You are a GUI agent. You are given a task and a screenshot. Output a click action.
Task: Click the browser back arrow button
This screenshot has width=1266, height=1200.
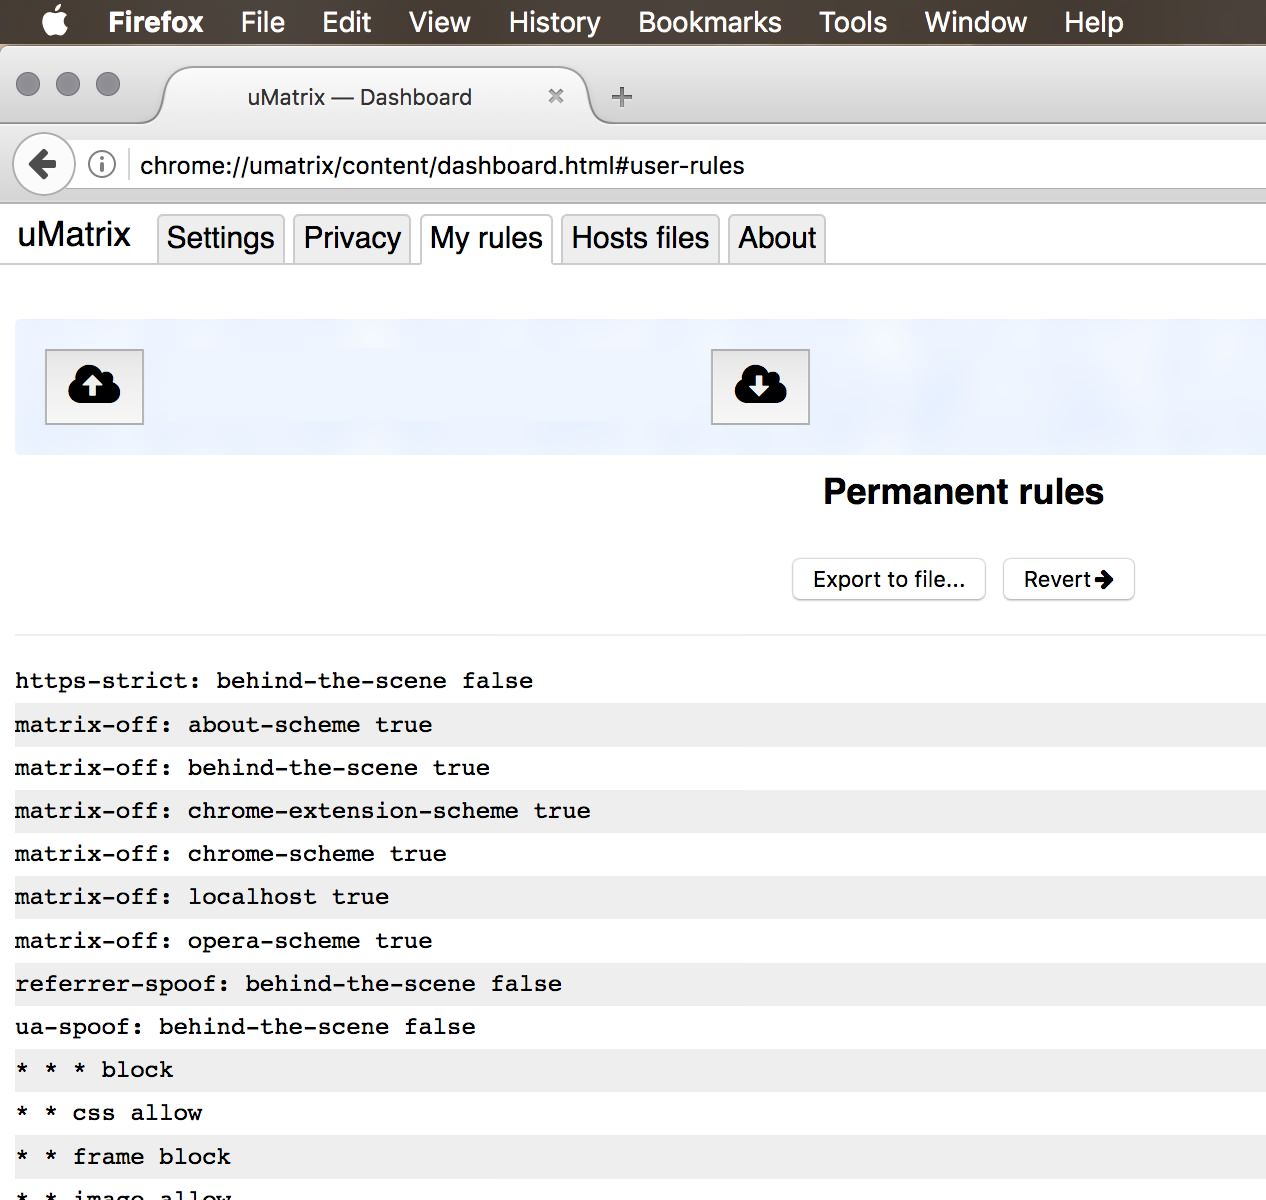[43, 164]
